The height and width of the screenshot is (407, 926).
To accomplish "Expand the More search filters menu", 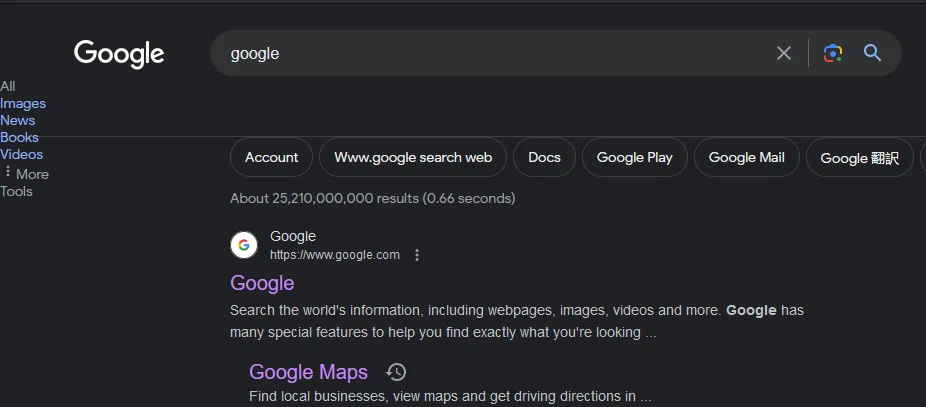I will (x=26, y=173).
